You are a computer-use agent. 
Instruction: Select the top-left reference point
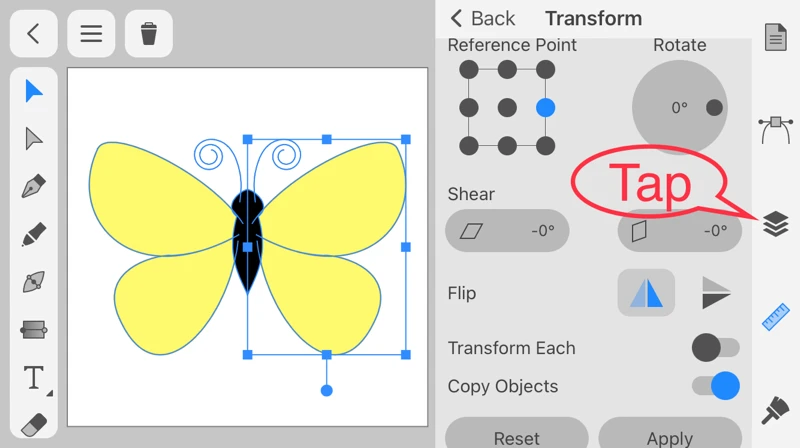(469, 70)
